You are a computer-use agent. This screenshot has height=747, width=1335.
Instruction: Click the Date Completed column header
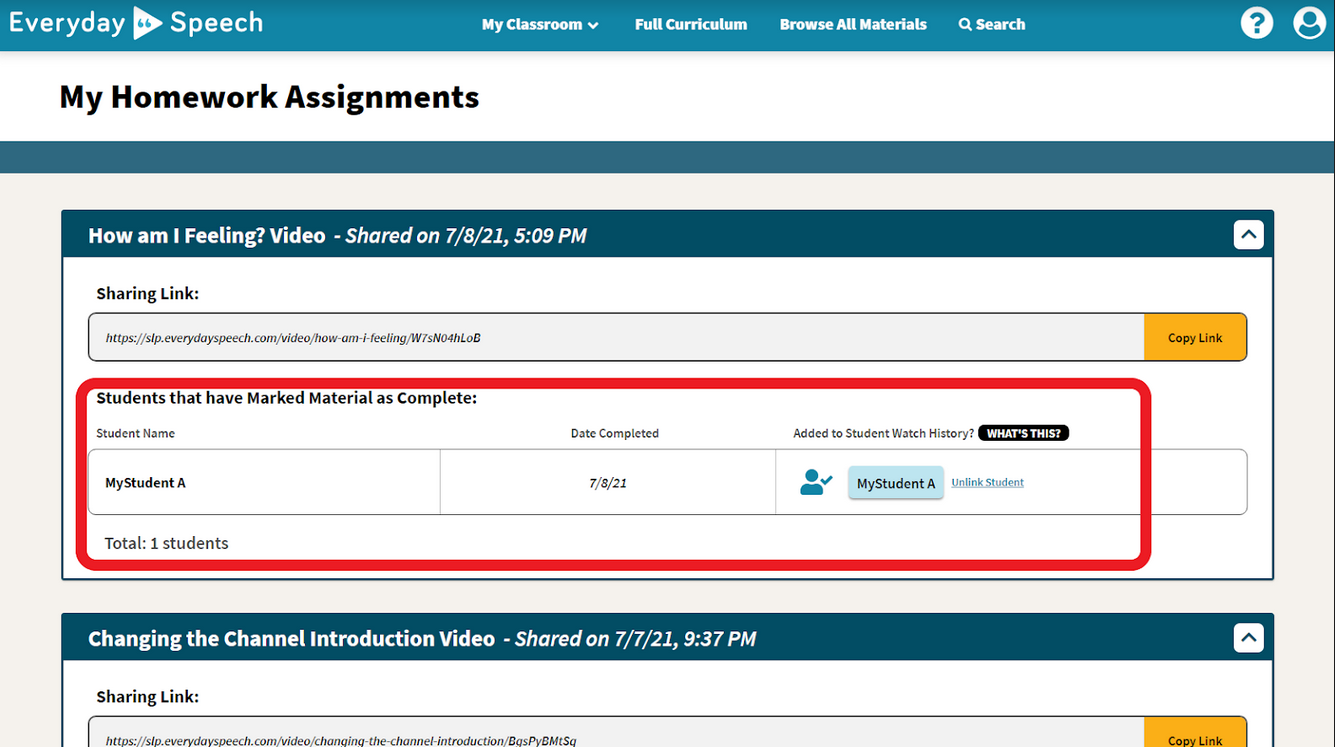click(x=615, y=433)
